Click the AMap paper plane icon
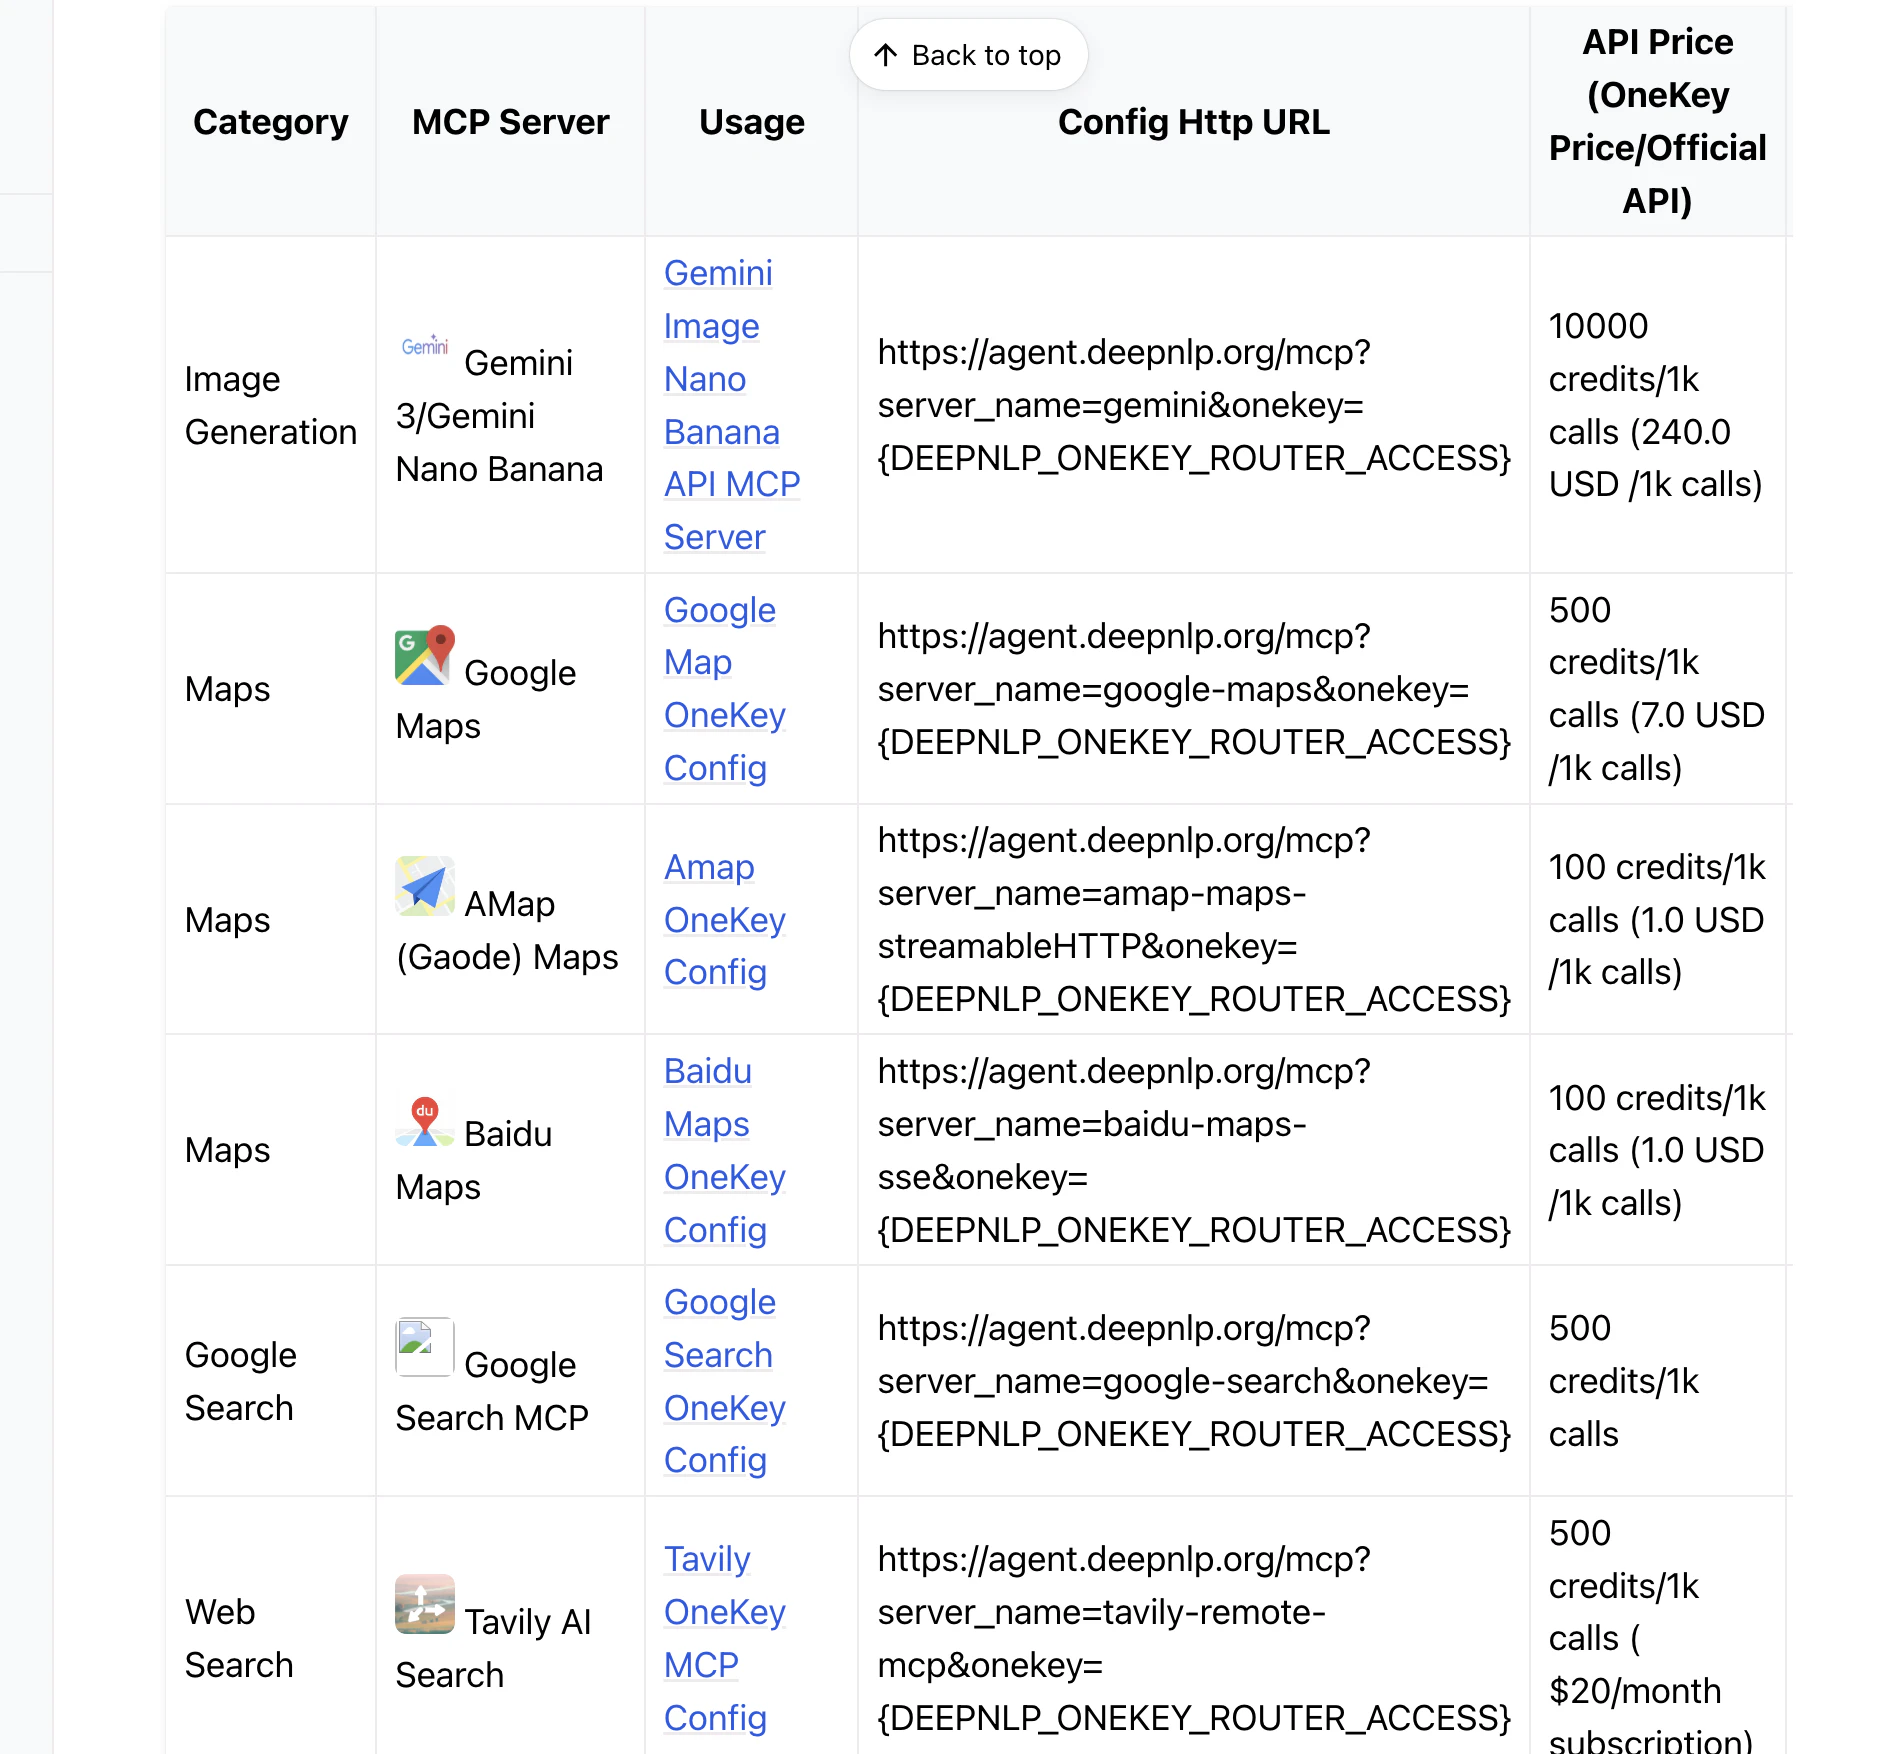Screen dimensions: 1878x1754 click(424, 886)
